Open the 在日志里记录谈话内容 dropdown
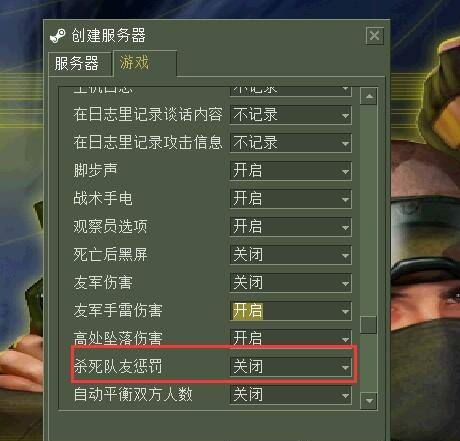460x441 pixels. click(x=290, y=115)
